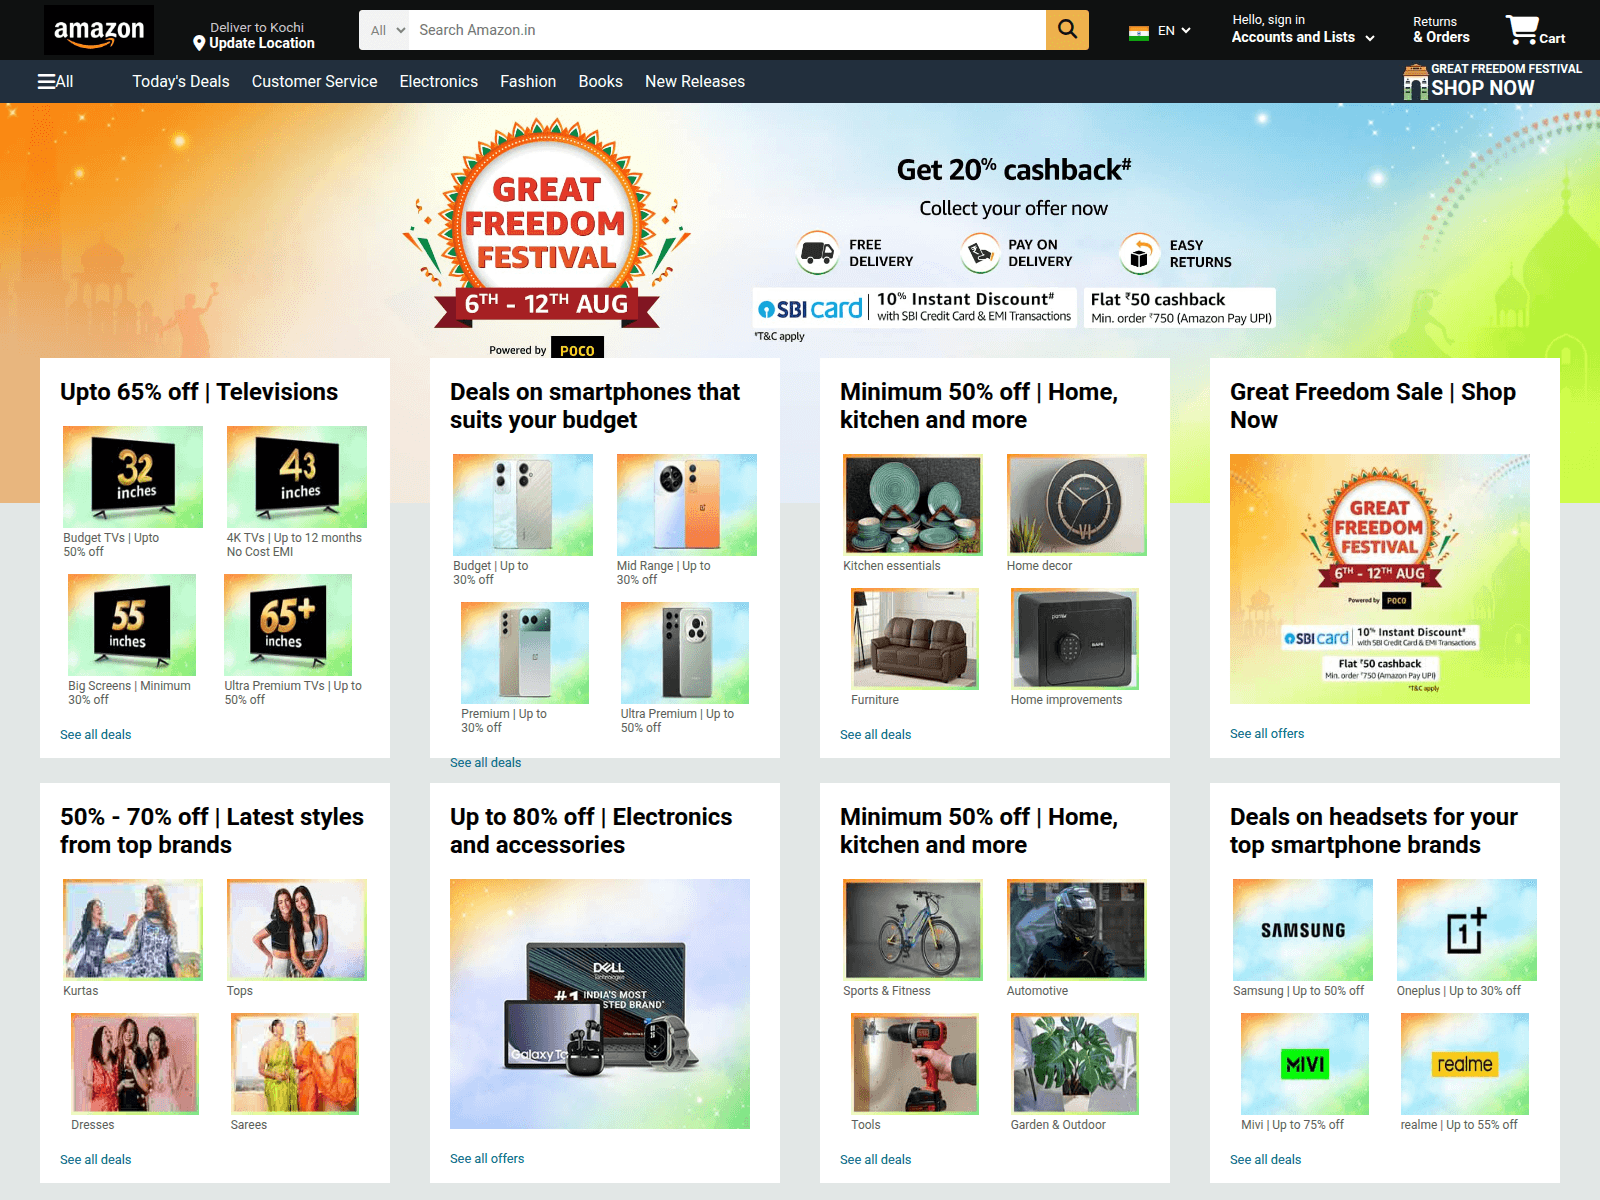Image resolution: width=1600 pixels, height=1200 pixels.
Task: Open the 43 inches 4K TVs thumbnail
Action: point(297,477)
